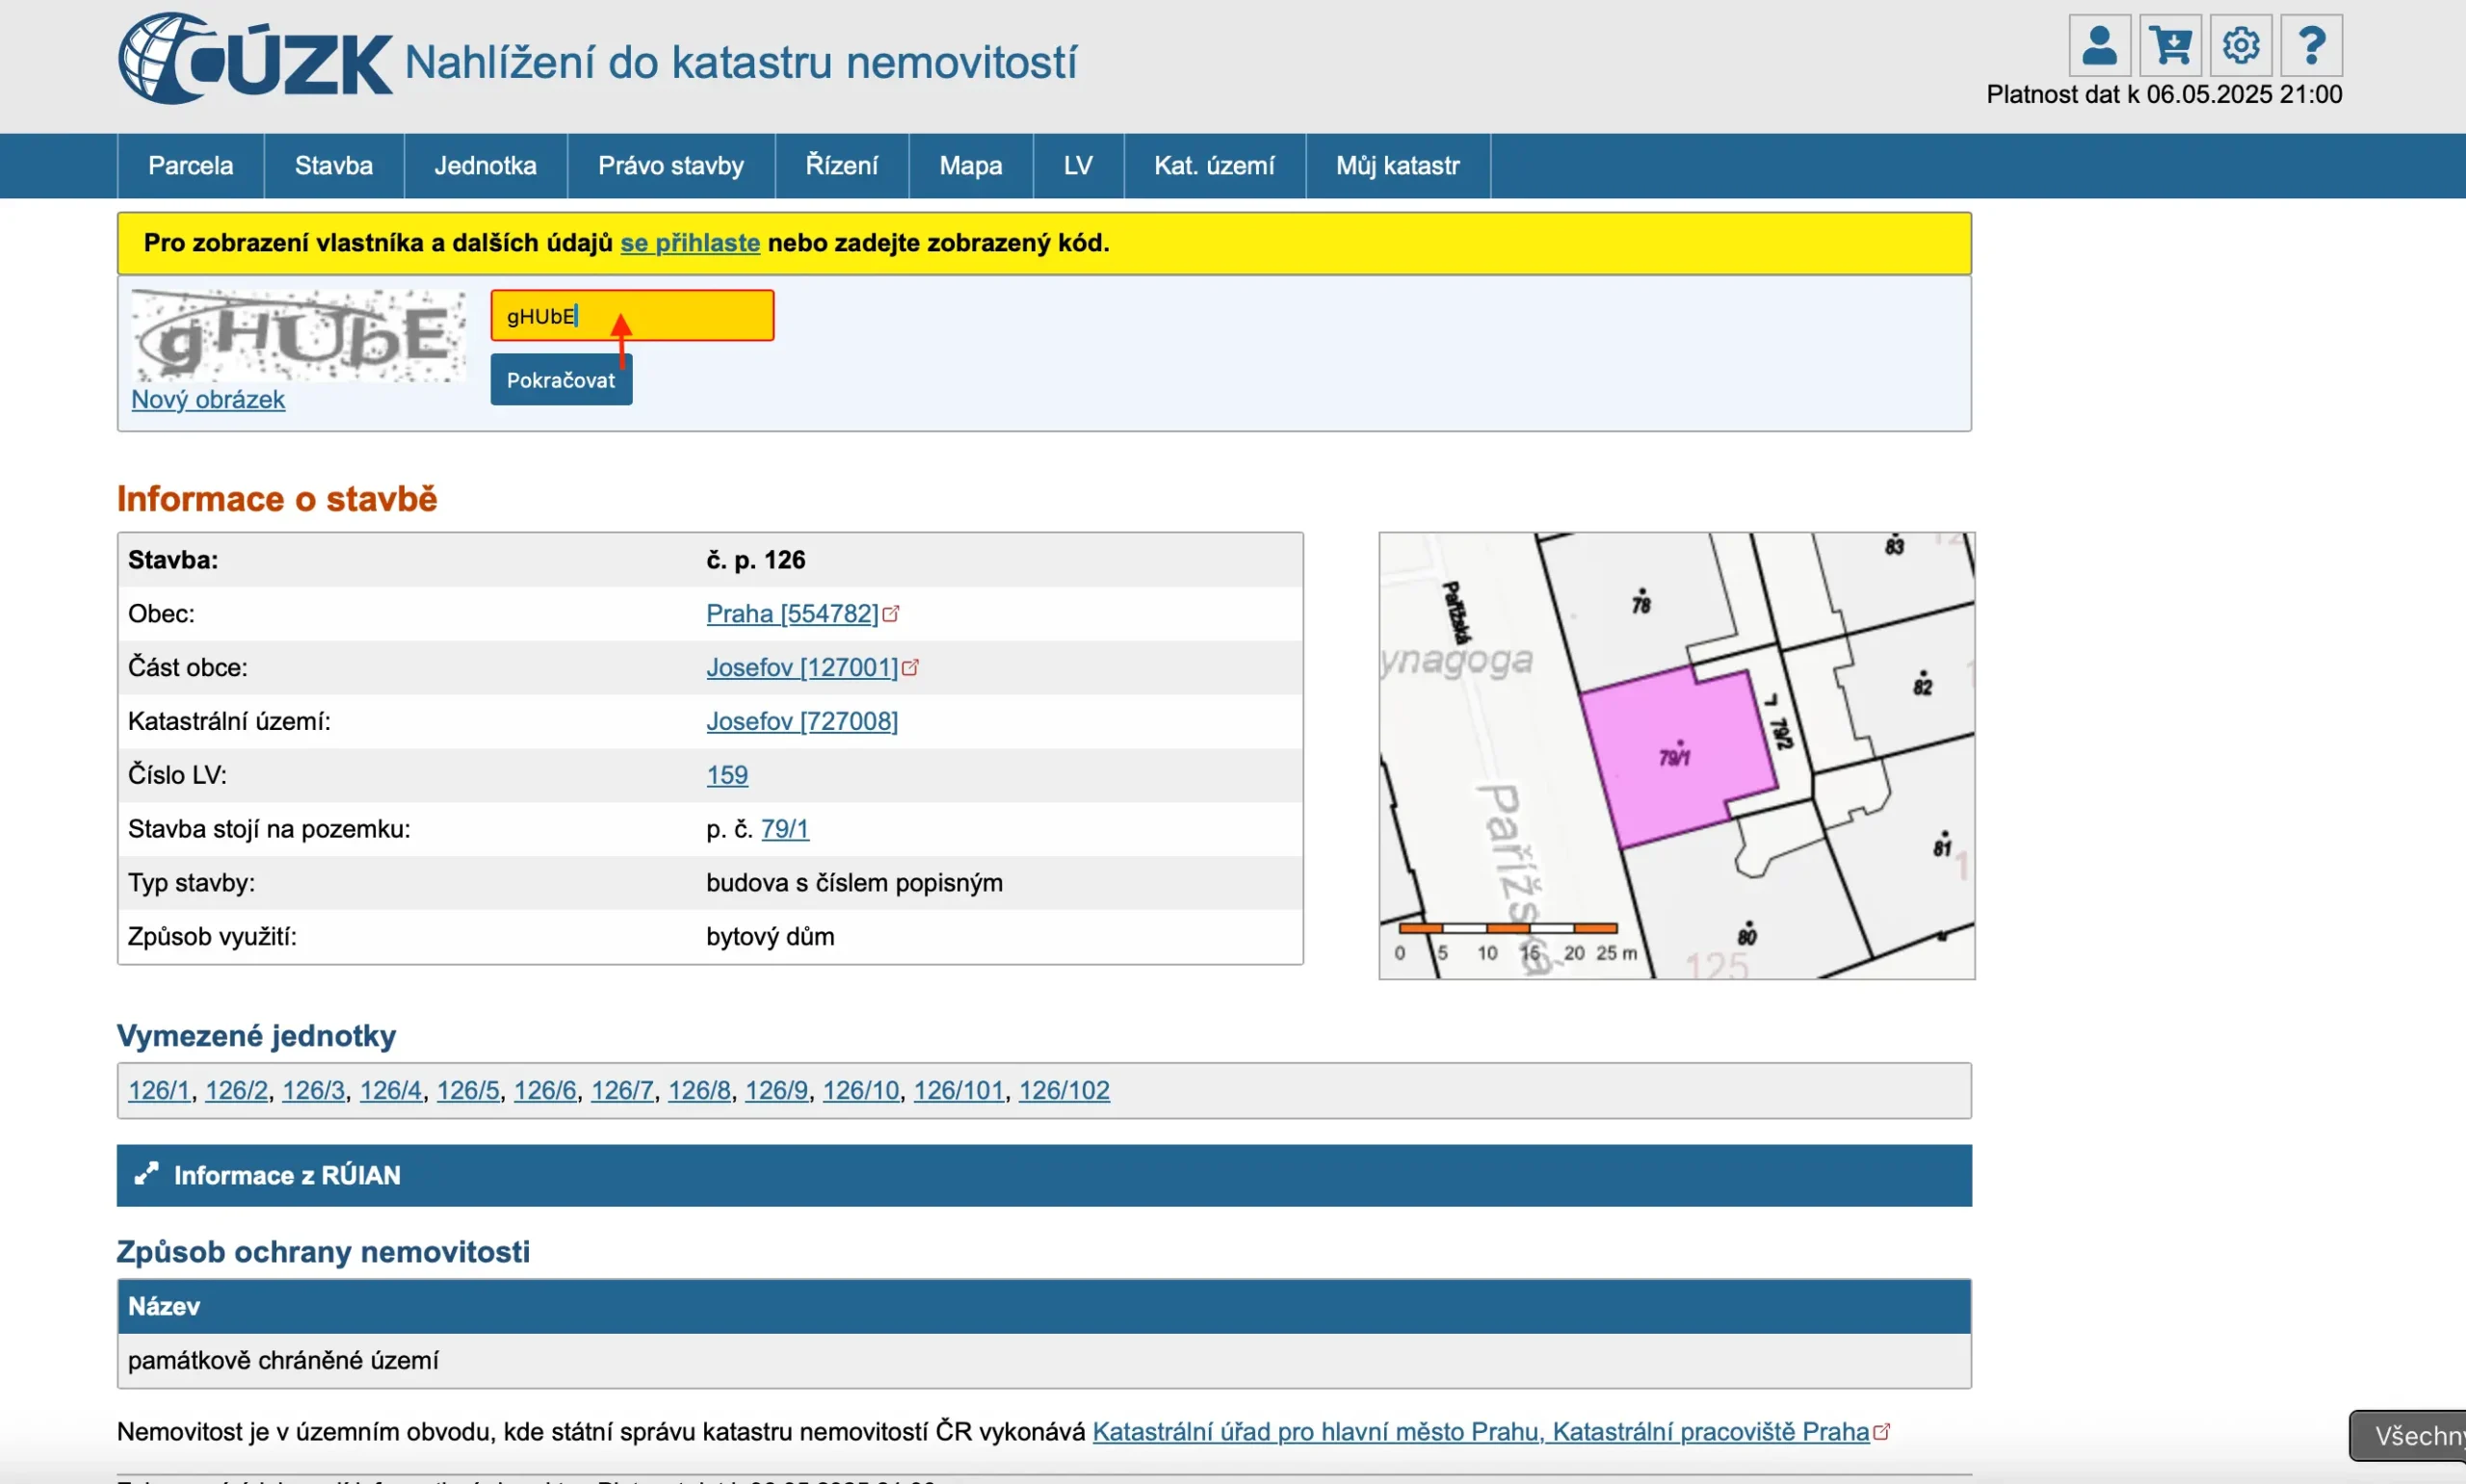2466x1484 pixels.
Task: Follow the se přihlaste login link
Action: pos(689,243)
